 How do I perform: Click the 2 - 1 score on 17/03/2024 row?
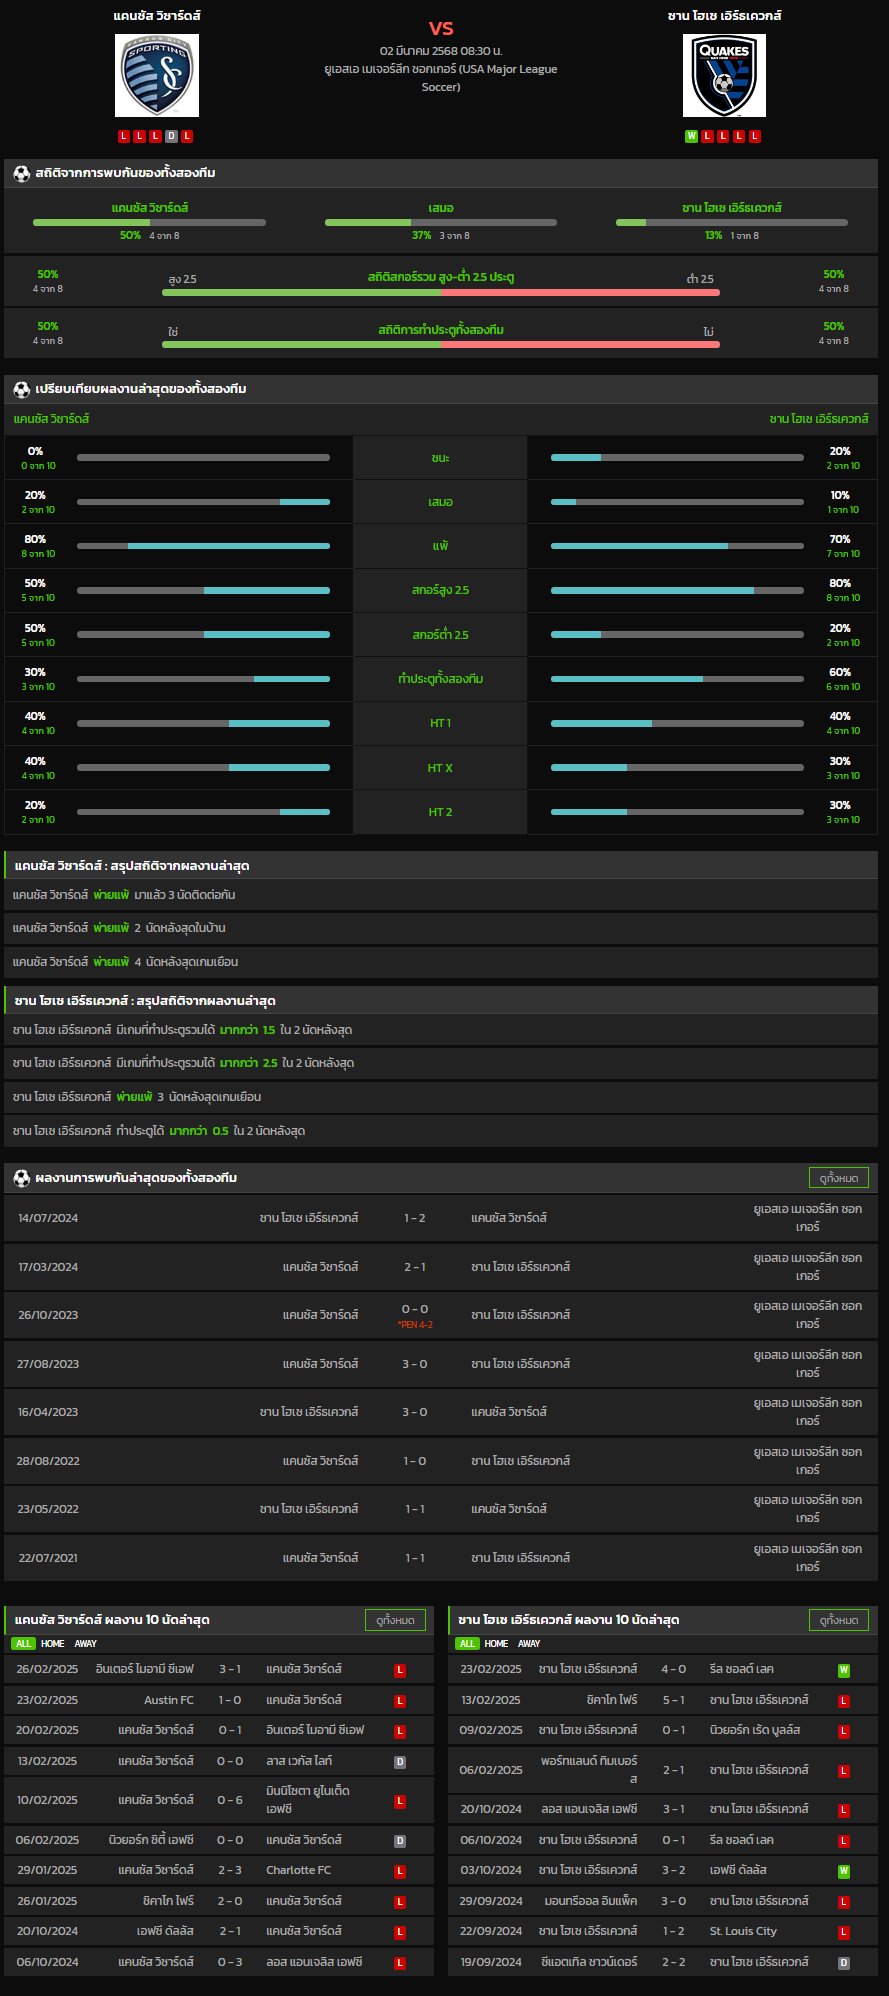click(415, 1267)
